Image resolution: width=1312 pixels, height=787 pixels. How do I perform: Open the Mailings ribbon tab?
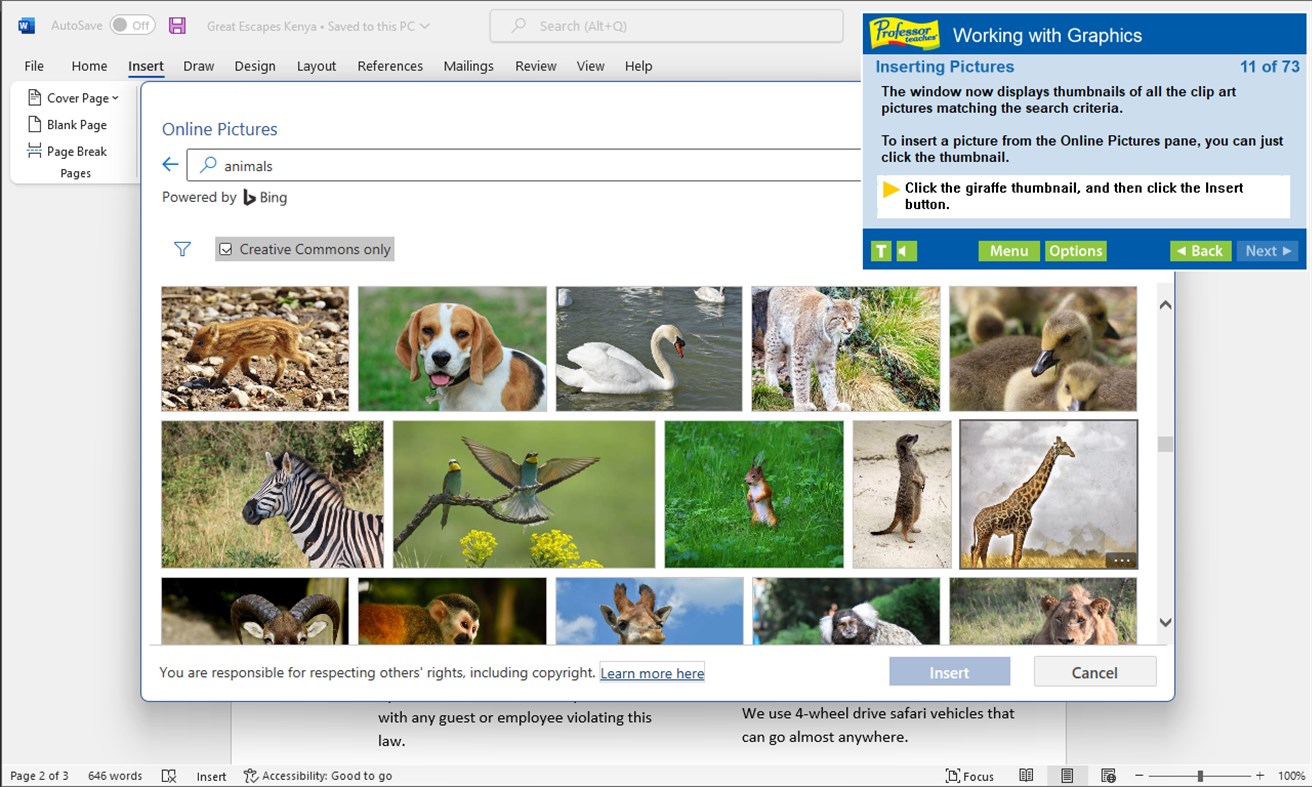[x=468, y=66]
